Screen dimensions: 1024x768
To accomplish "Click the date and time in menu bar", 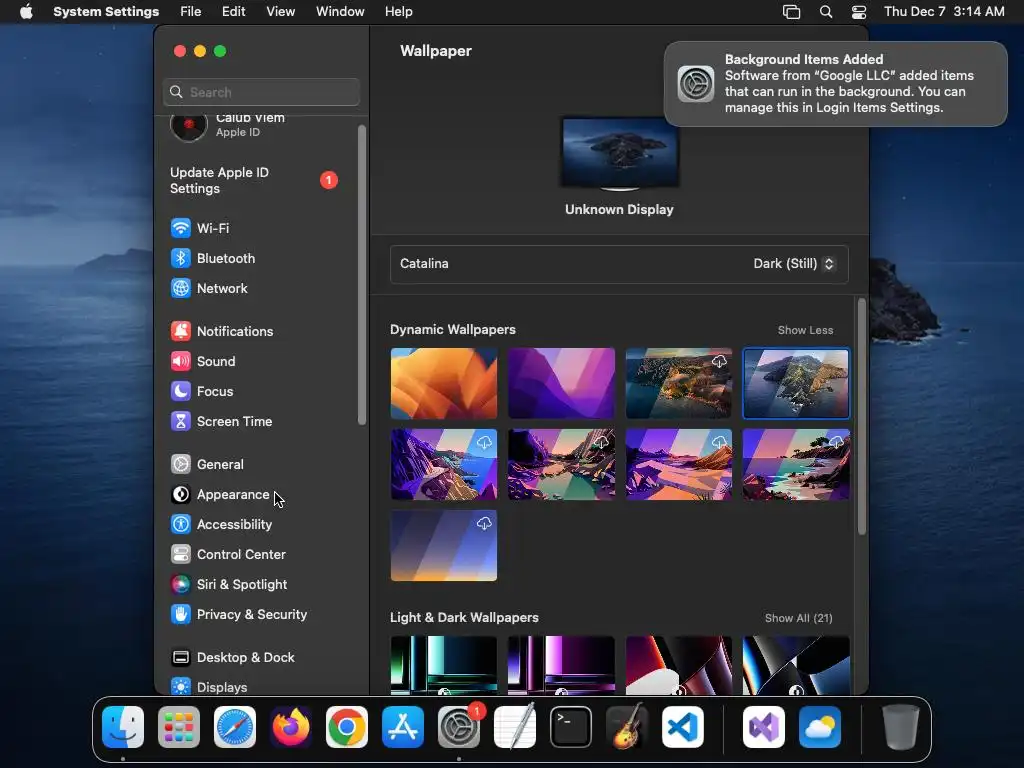I will 944,12.
